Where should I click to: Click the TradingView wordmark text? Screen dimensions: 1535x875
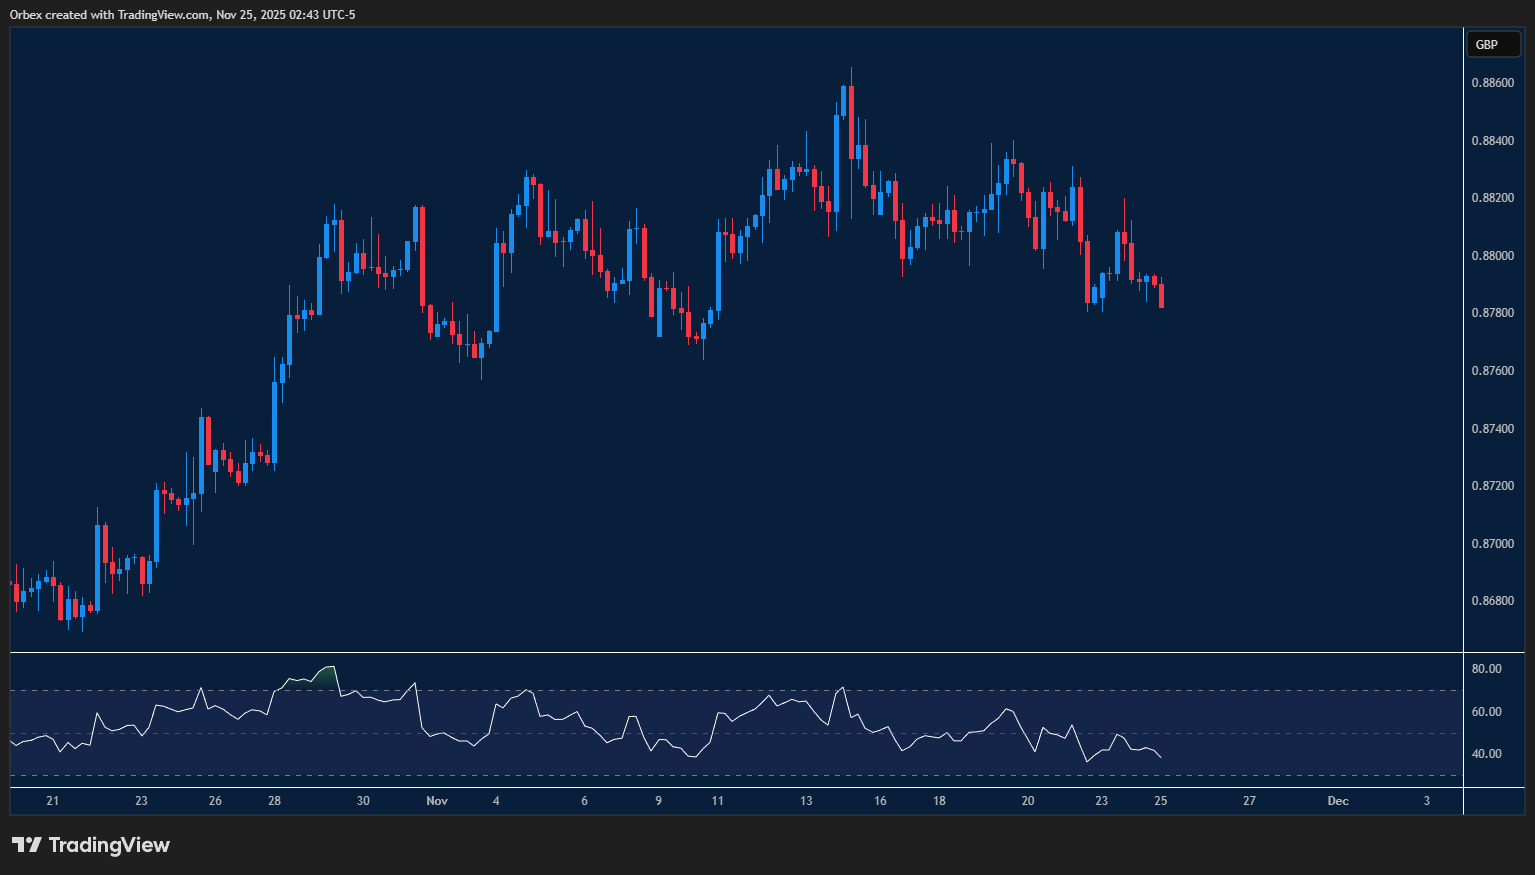[x=109, y=845]
